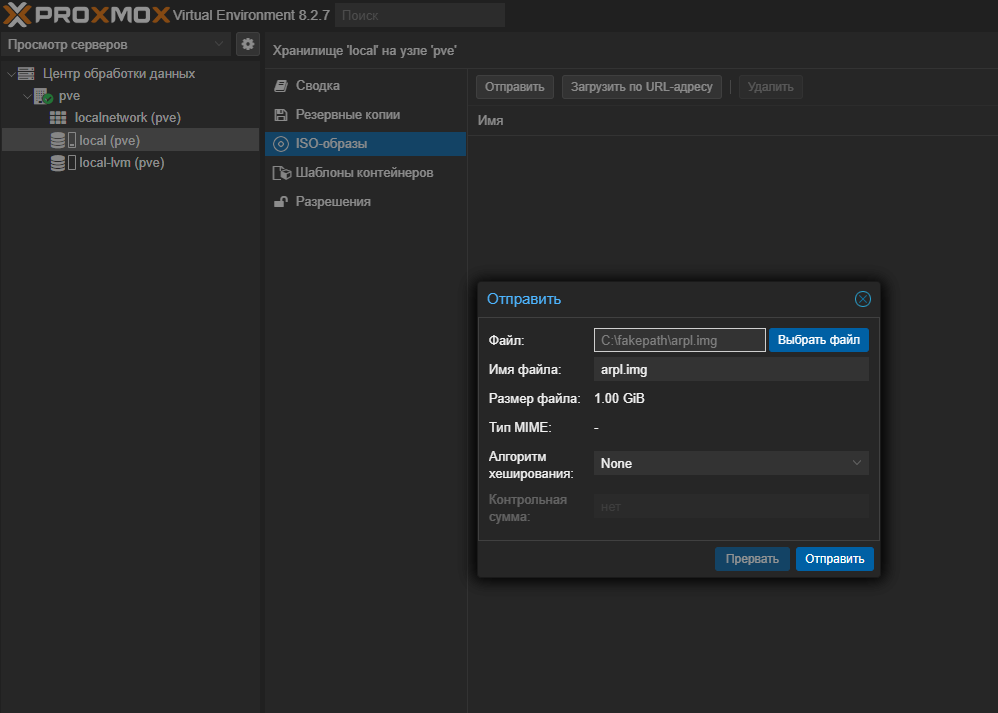This screenshot has height=713, width=998.
Task: Click the Virtual Environment 8.2.7 version text
Action: click(251, 15)
